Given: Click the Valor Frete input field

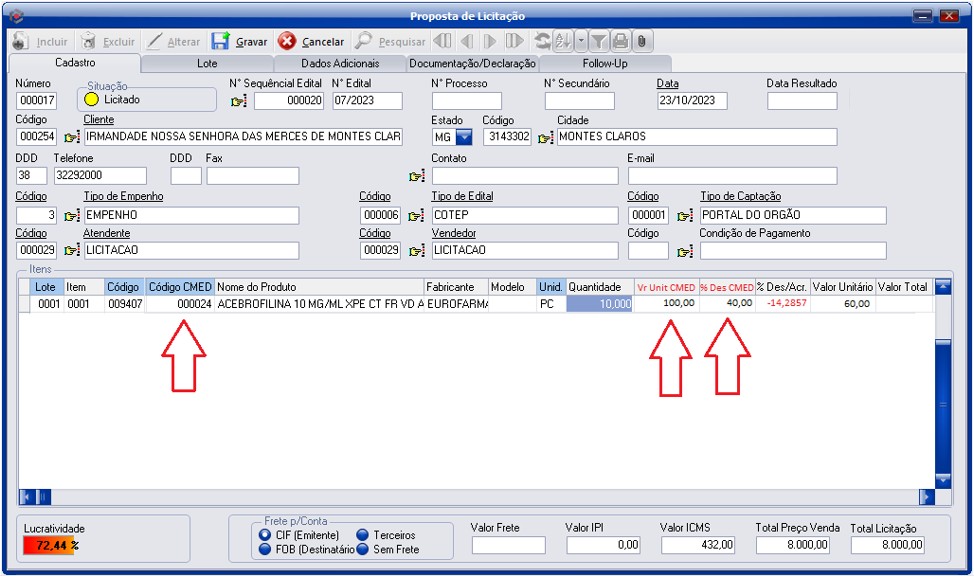Looking at the screenshot, I should [508, 545].
